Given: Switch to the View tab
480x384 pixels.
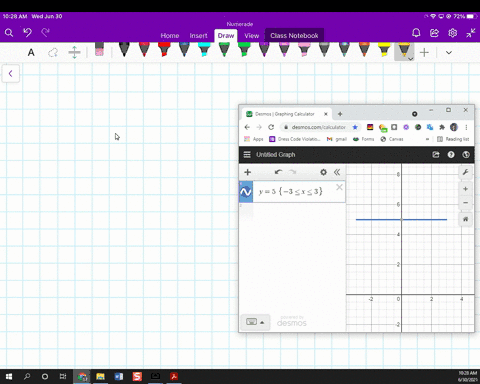Looking at the screenshot, I should pos(251,36).
